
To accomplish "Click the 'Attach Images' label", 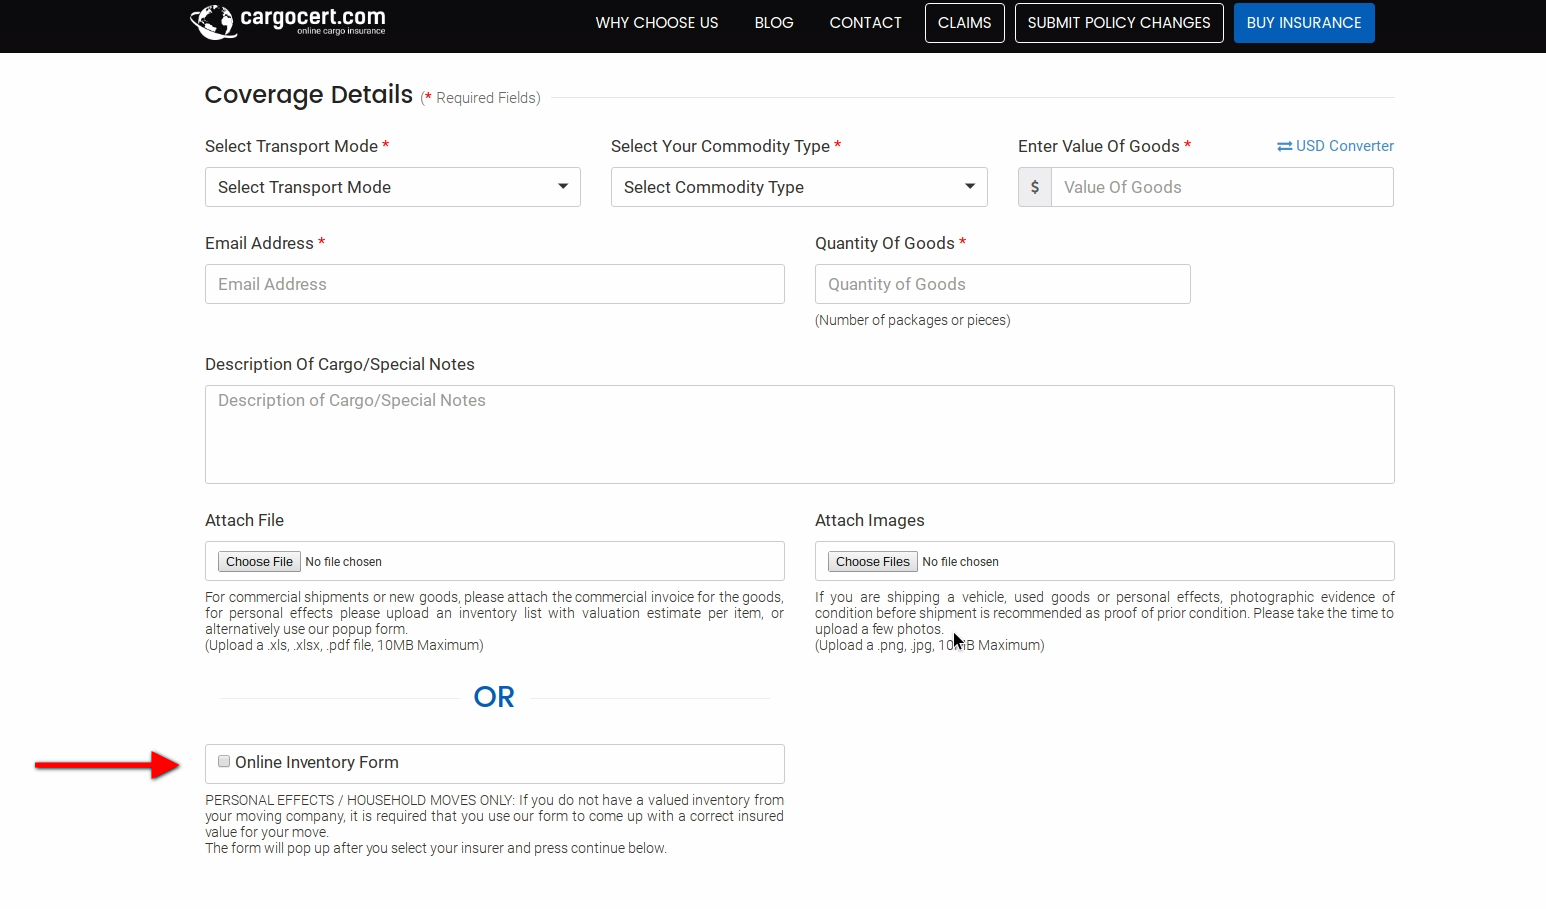I will (x=870, y=520).
